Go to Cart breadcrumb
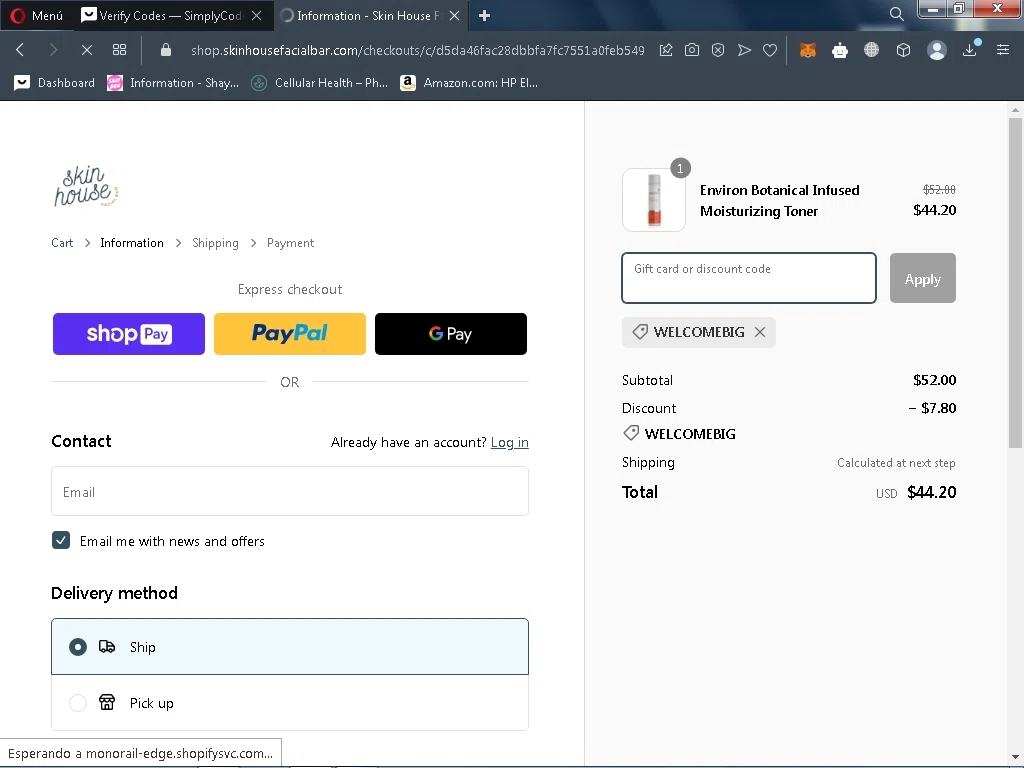The height and width of the screenshot is (768, 1024). tap(62, 243)
